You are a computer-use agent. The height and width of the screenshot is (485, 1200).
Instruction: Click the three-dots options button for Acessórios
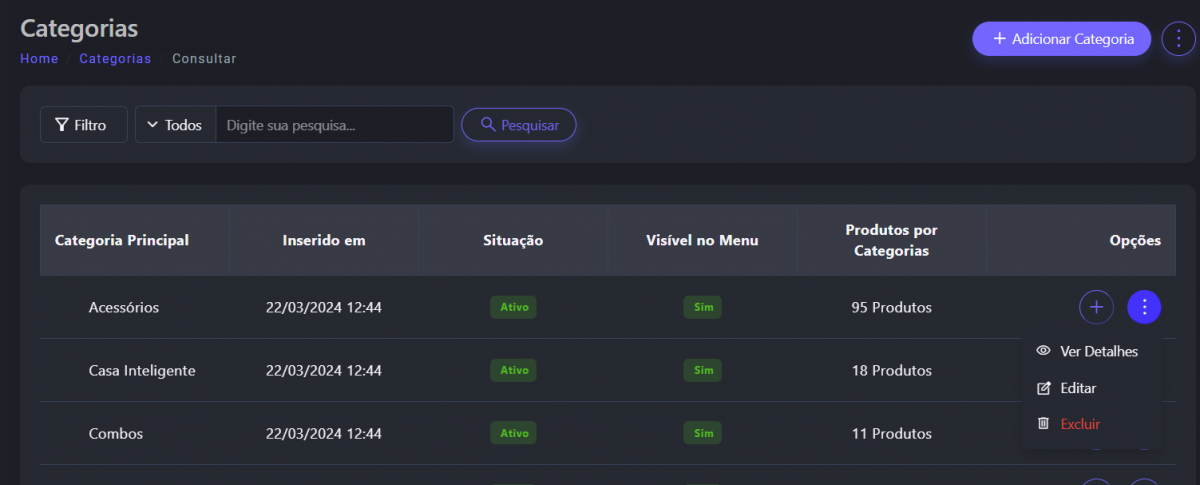click(1144, 307)
